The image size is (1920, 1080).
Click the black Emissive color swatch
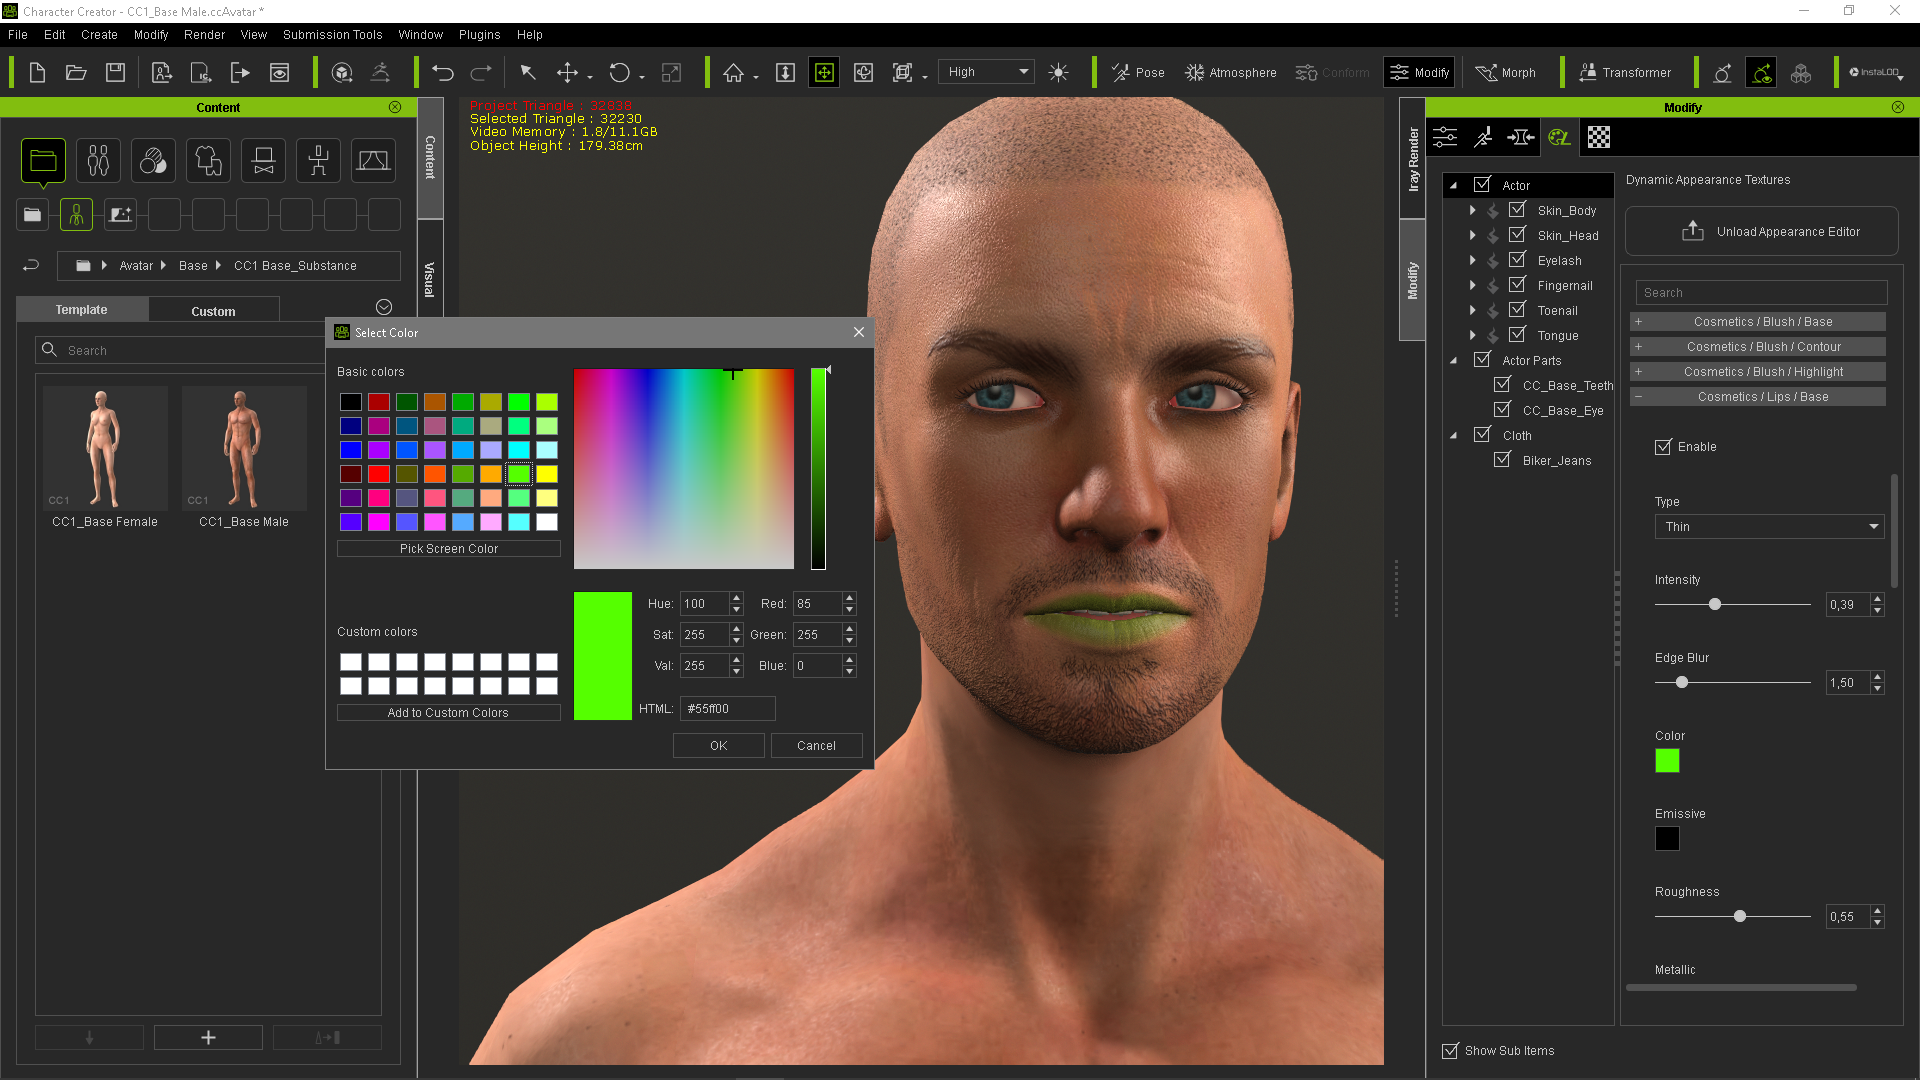(x=1667, y=838)
